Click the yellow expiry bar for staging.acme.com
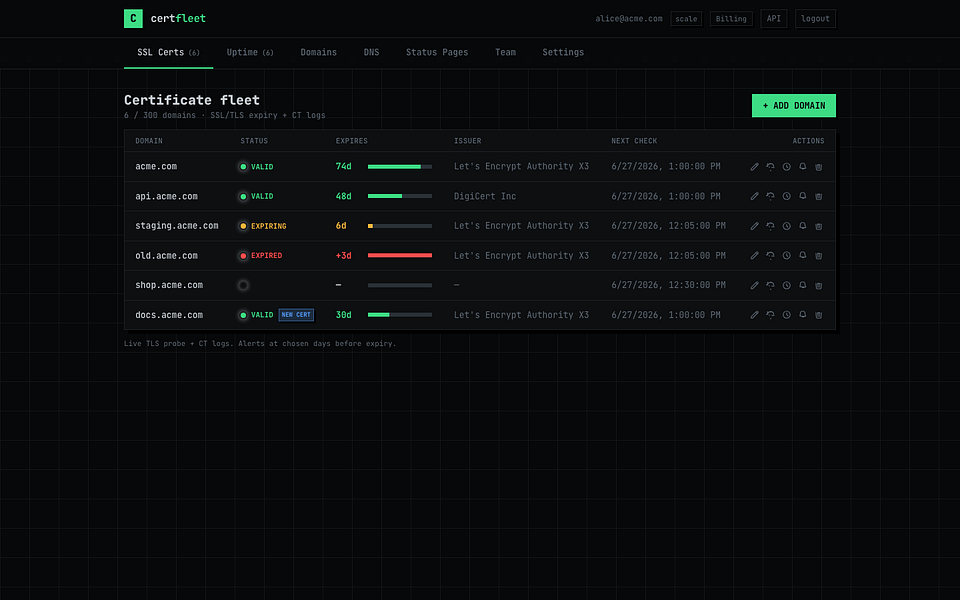The image size is (960, 600). click(x=400, y=226)
